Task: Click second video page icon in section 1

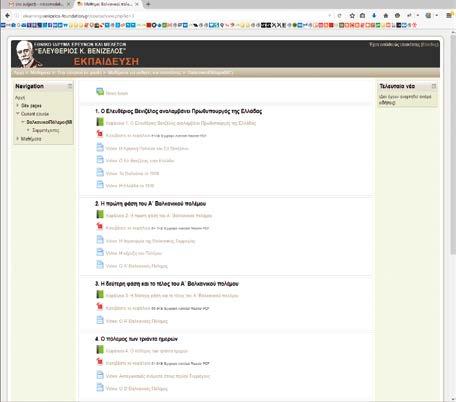Action: click(x=100, y=159)
